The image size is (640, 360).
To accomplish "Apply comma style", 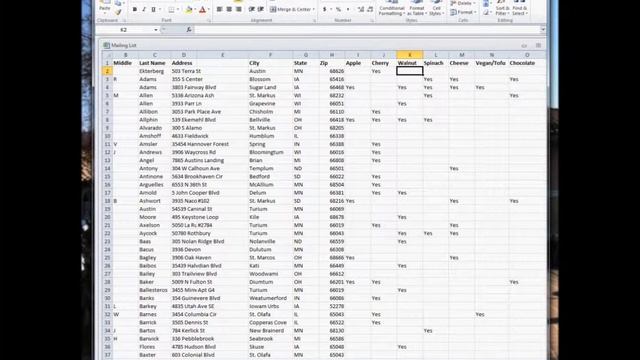I will tap(348, 9).
